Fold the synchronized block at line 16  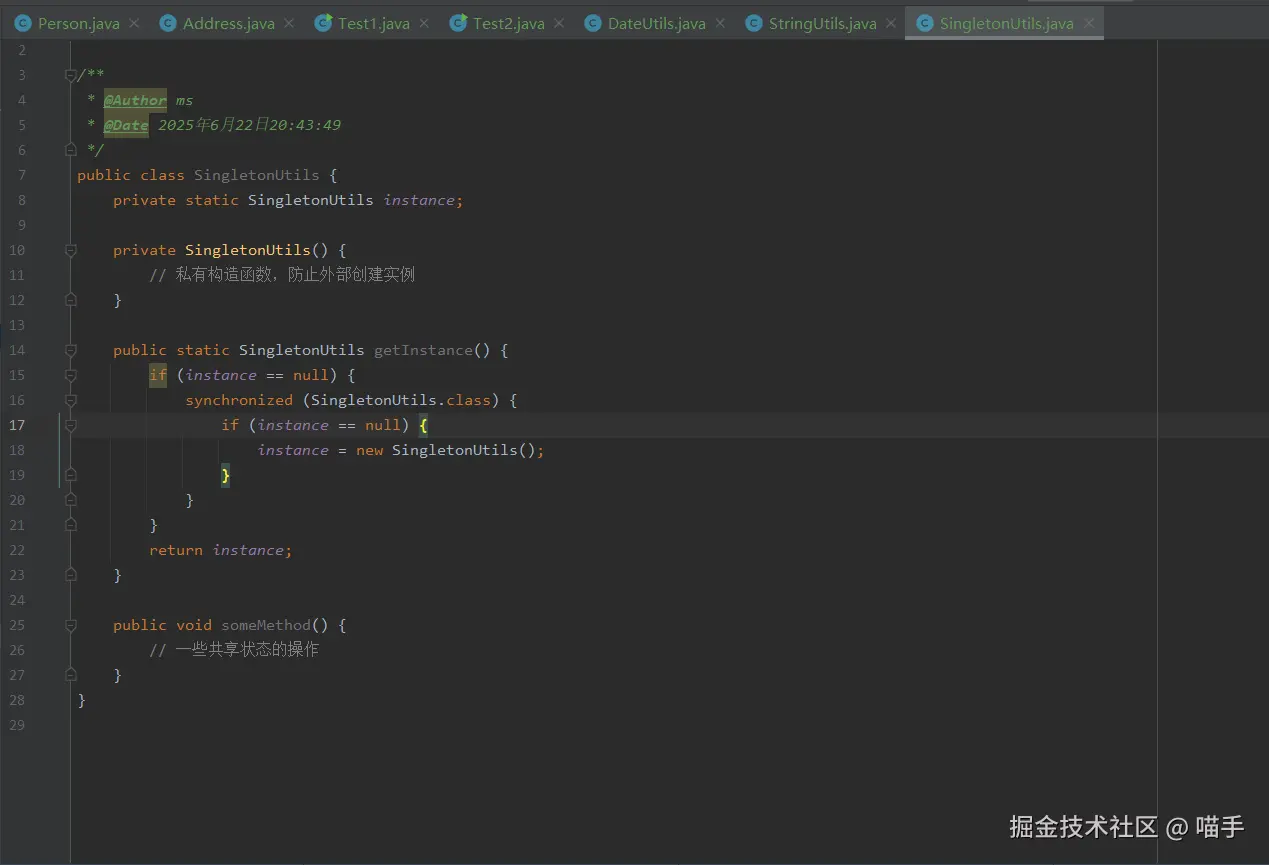(71, 400)
